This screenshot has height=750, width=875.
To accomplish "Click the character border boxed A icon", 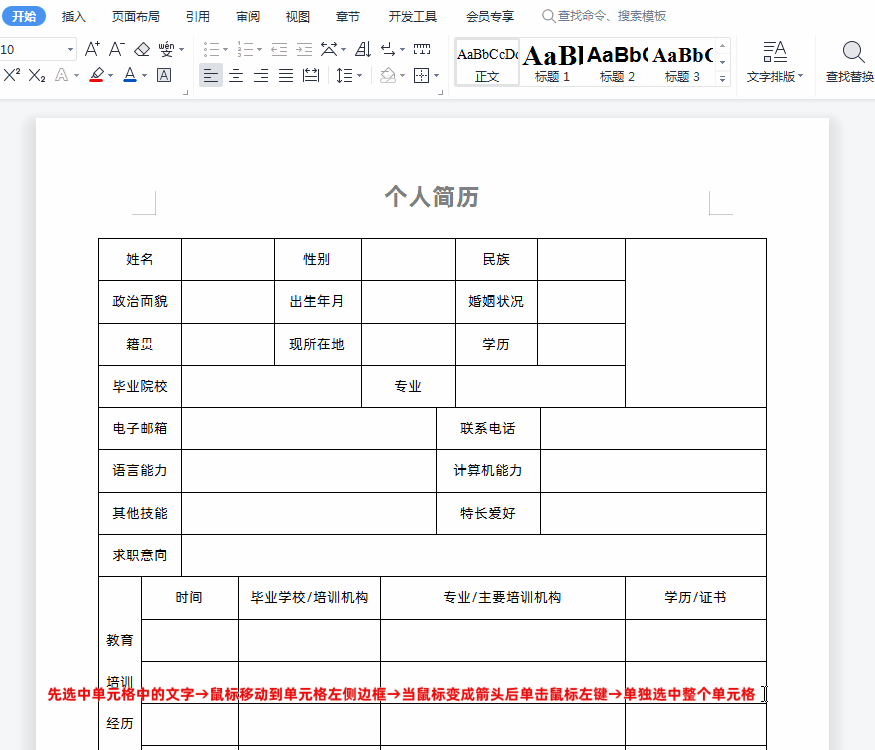I will pyautogui.click(x=164, y=75).
